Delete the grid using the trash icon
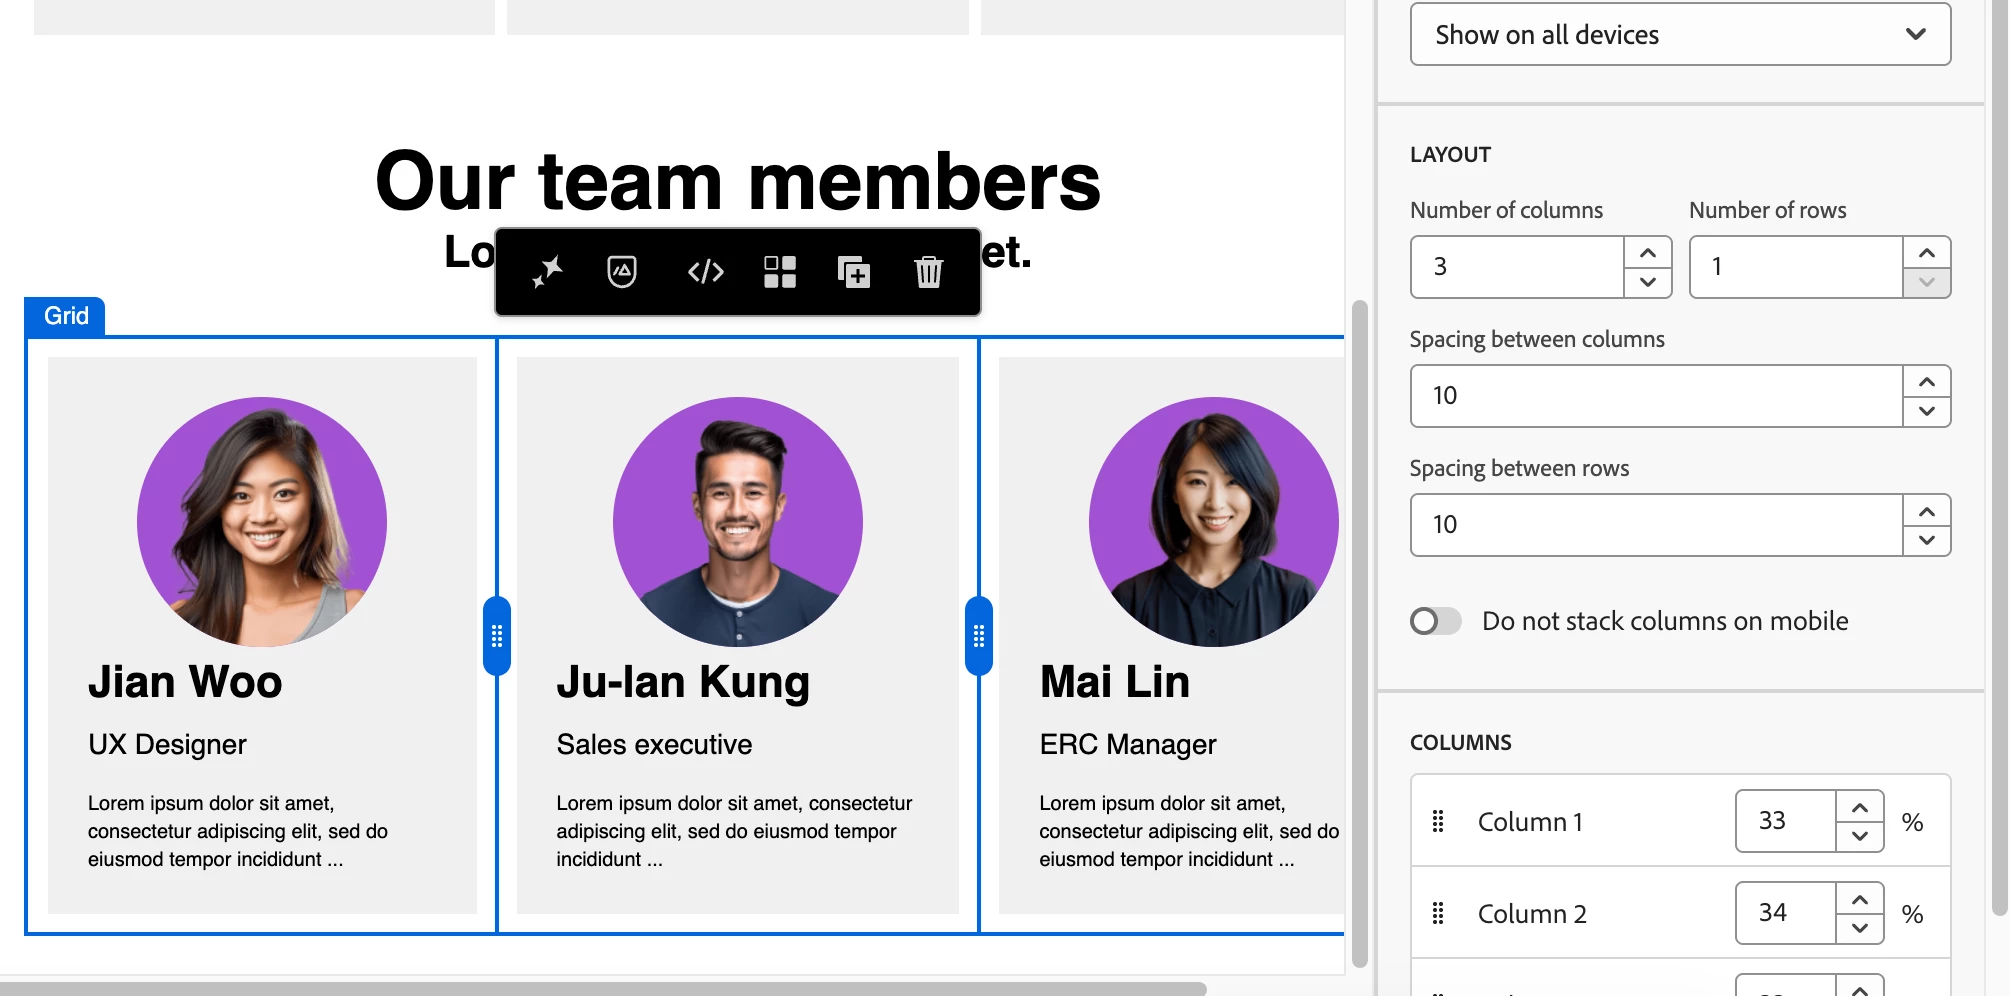The image size is (2010, 996). click(929, 271)
